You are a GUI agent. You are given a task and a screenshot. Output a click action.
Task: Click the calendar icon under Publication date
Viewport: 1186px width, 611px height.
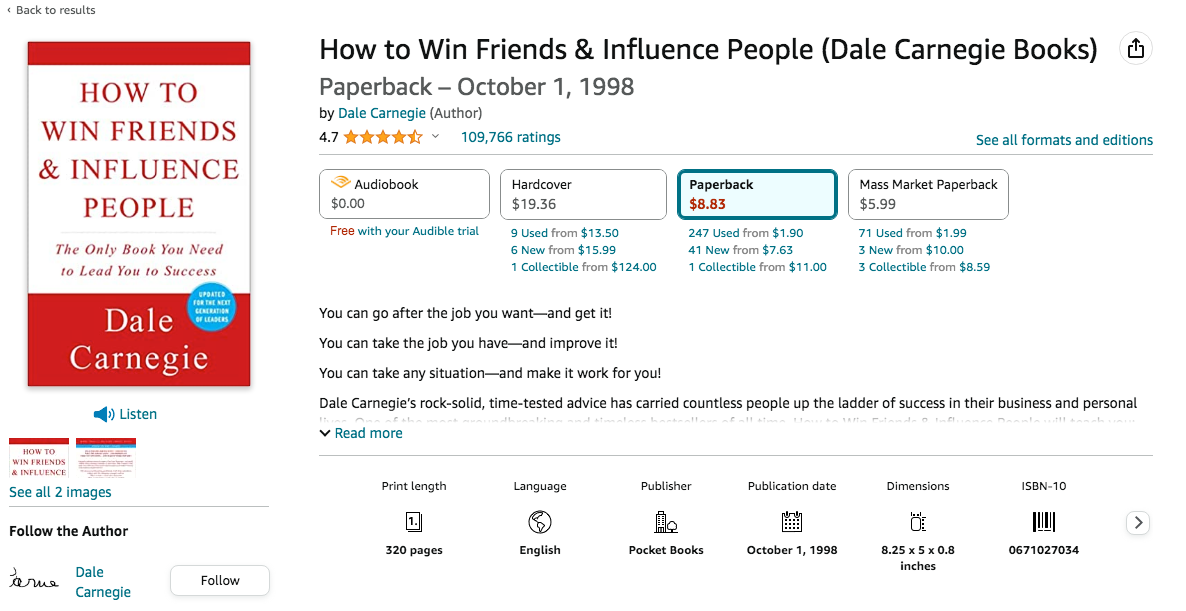coord(791,521)
